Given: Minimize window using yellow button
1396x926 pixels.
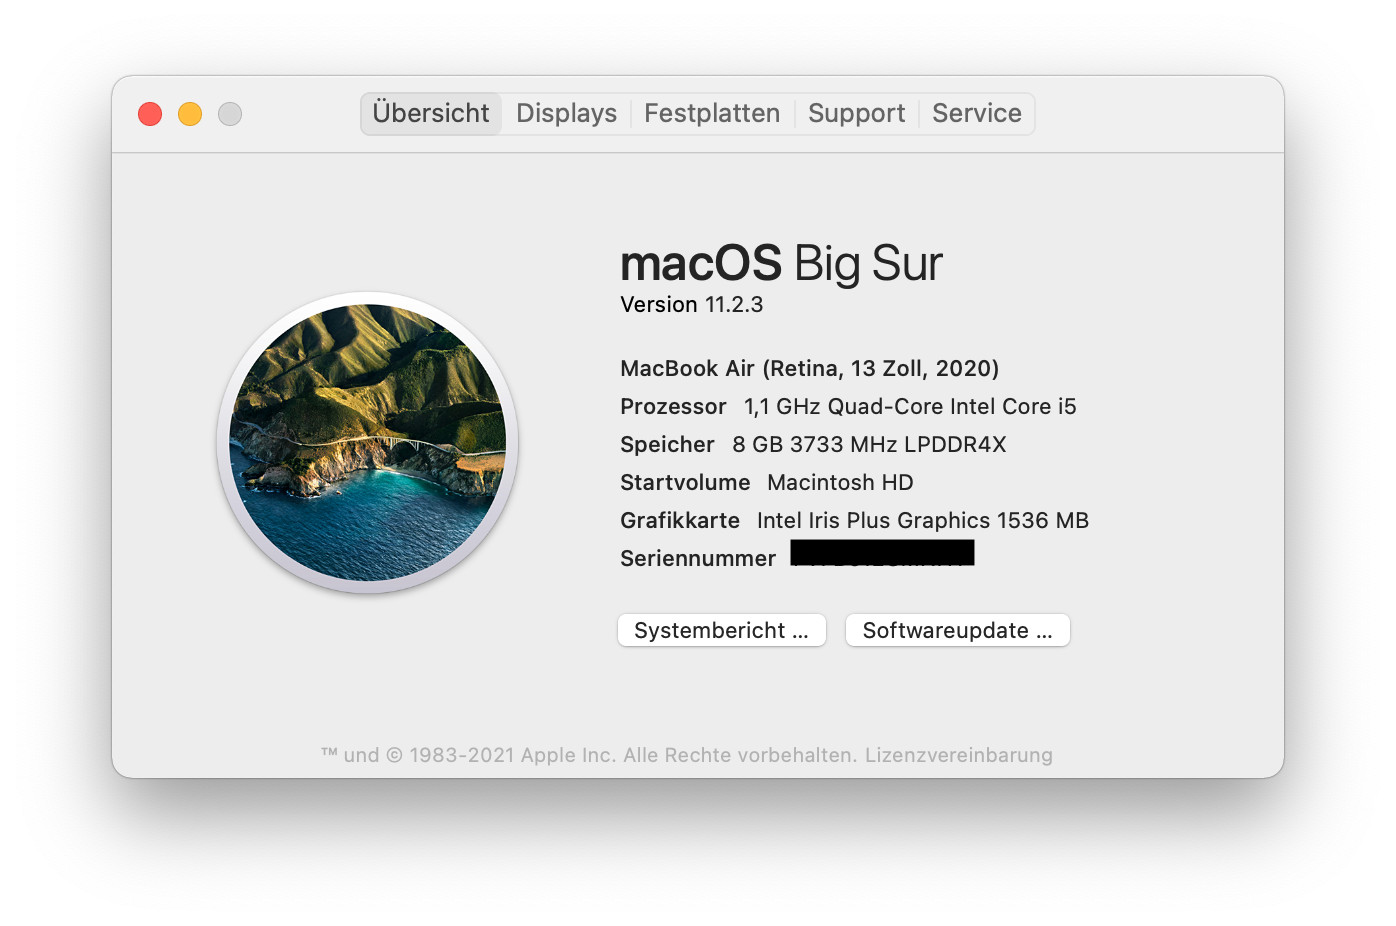Looking at the screenshot, I should click(190, 114).
